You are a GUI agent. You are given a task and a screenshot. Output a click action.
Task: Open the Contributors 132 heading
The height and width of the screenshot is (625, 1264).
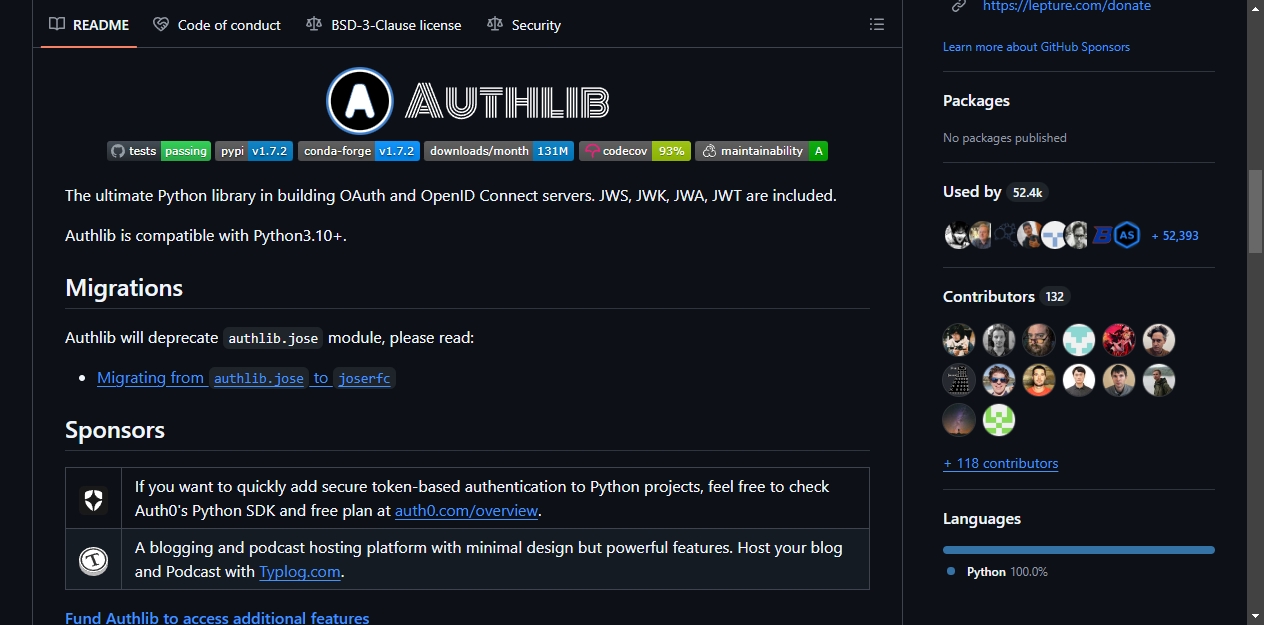1006,297
